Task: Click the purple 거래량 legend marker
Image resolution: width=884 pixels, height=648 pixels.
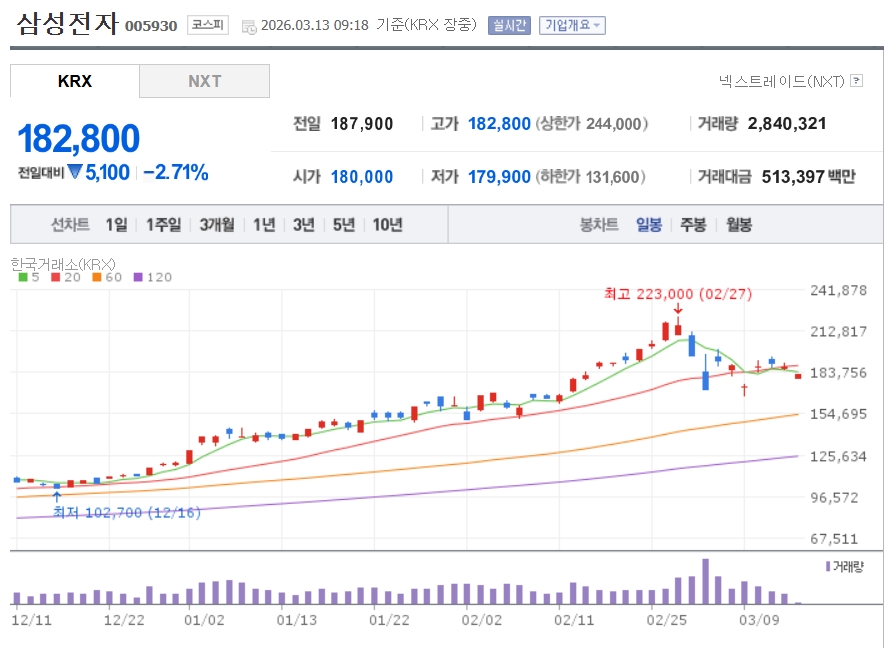Action: click(x=828, y=566)
